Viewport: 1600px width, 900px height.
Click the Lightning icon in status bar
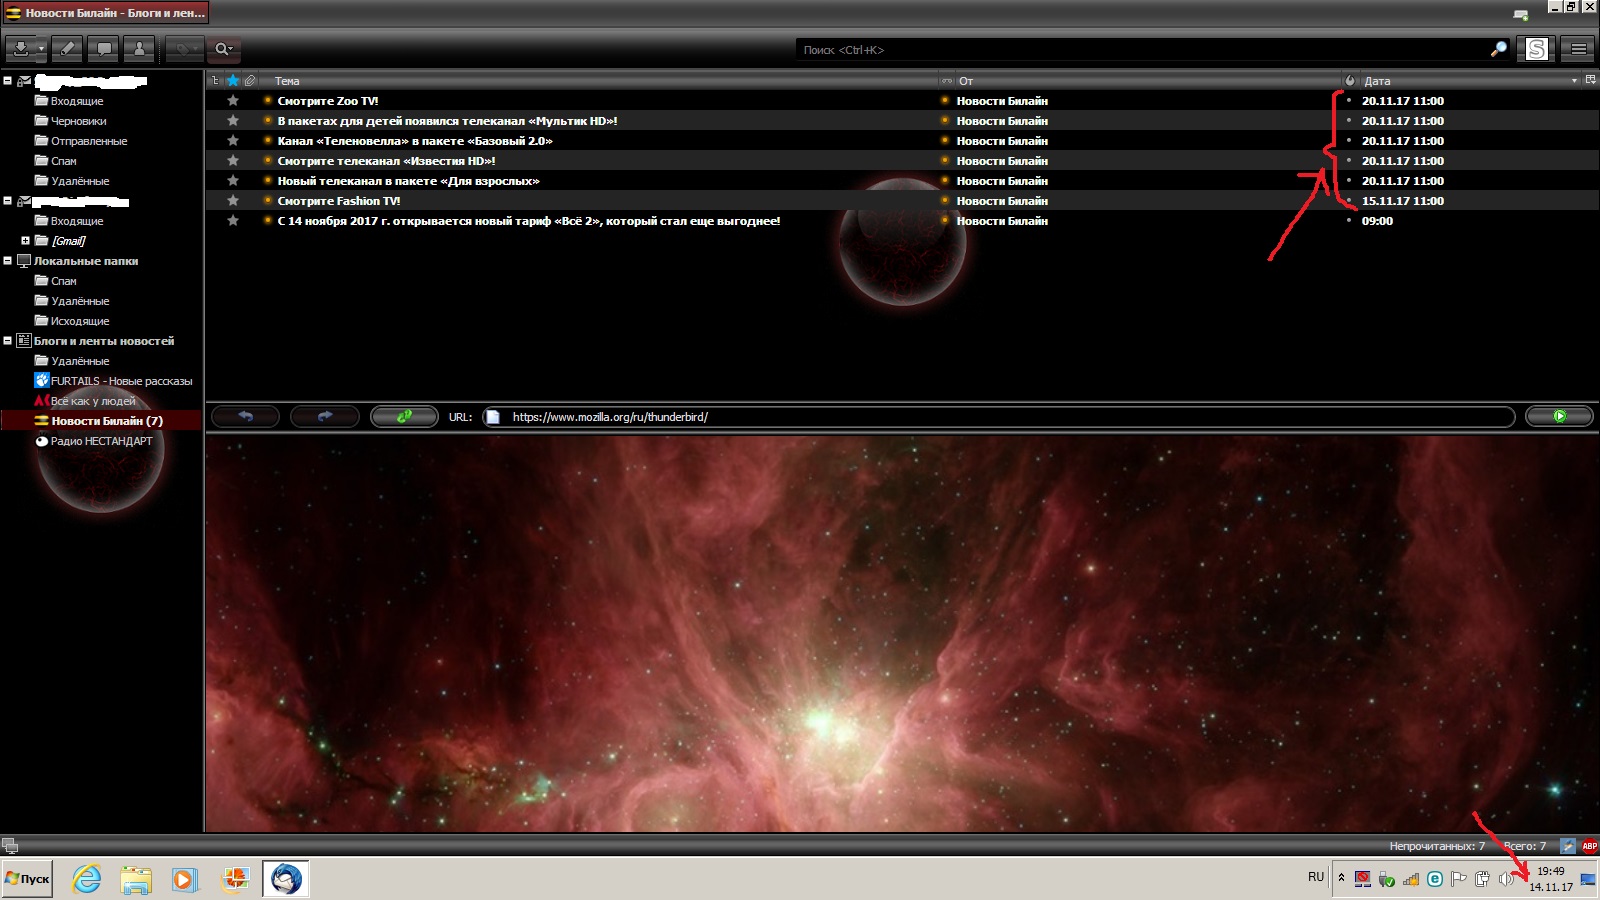point(1568,846)
